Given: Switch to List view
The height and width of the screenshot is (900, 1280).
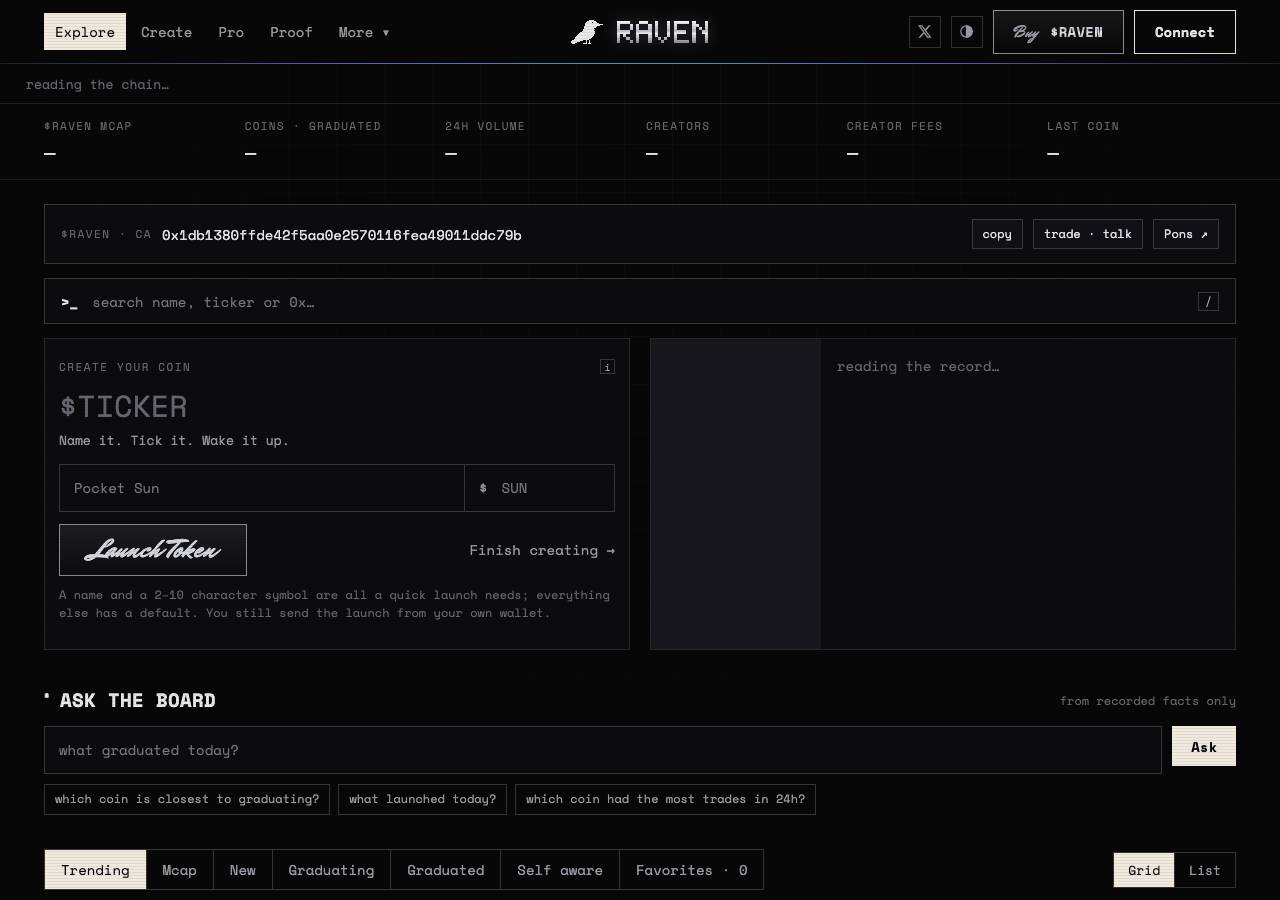Looking at the screenshot, I should [x=1205, y=870].
